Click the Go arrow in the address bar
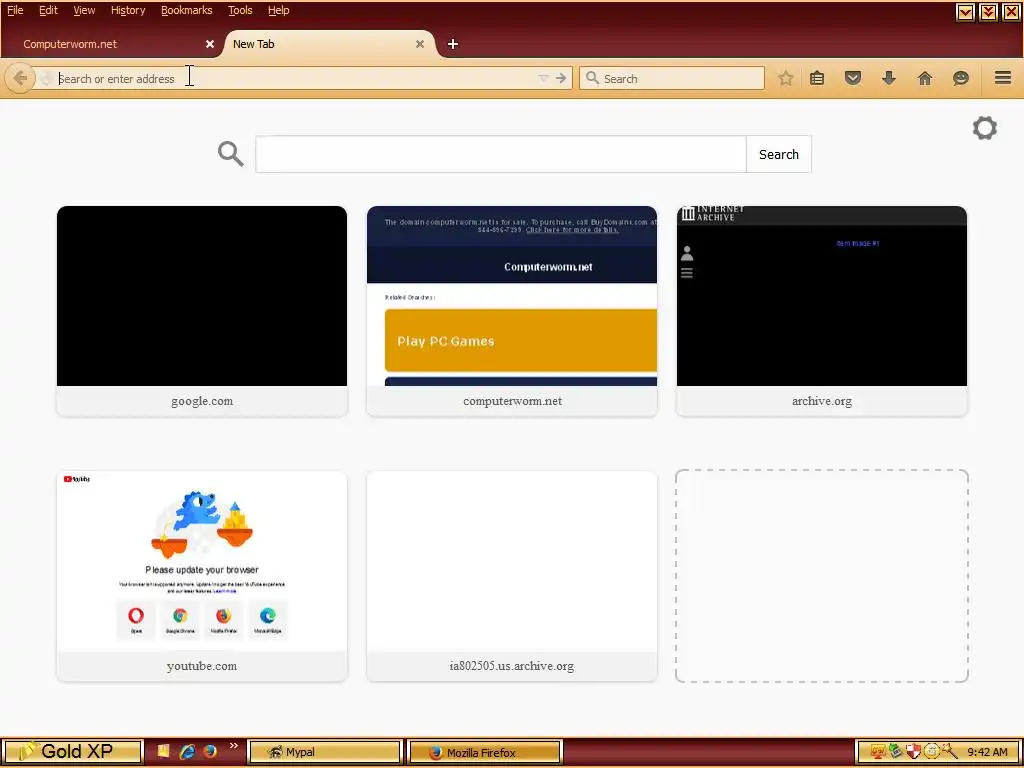Screen dimensions: 1024x768 pyautogui.click(x=561, y=78)
